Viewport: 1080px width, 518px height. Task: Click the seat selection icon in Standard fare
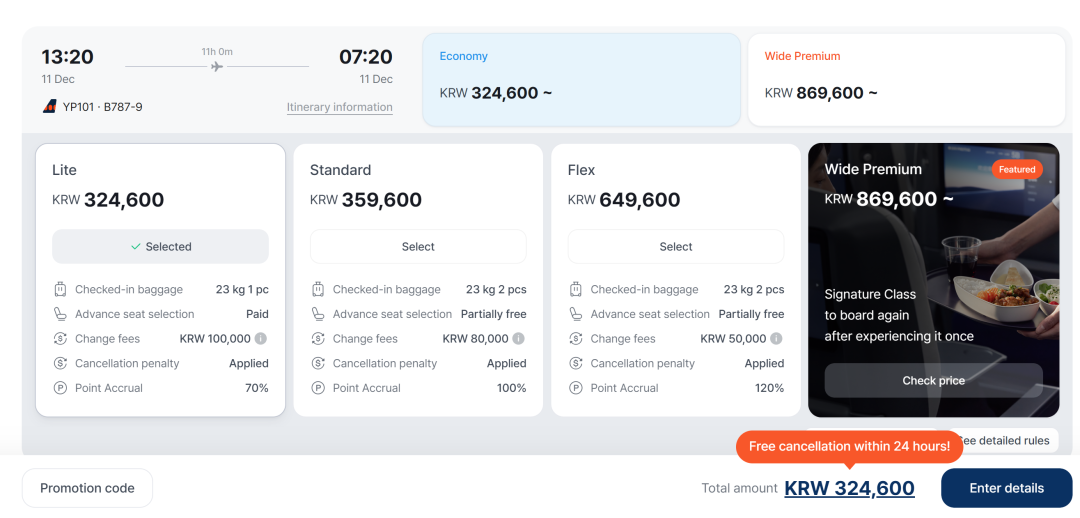pos(318,314)
